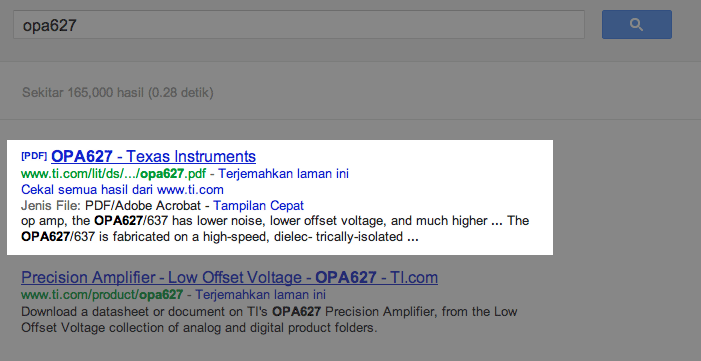Click the Jenis File label
Screen dimensions: 701x361
pyautogui.click(x=51, y=205)
